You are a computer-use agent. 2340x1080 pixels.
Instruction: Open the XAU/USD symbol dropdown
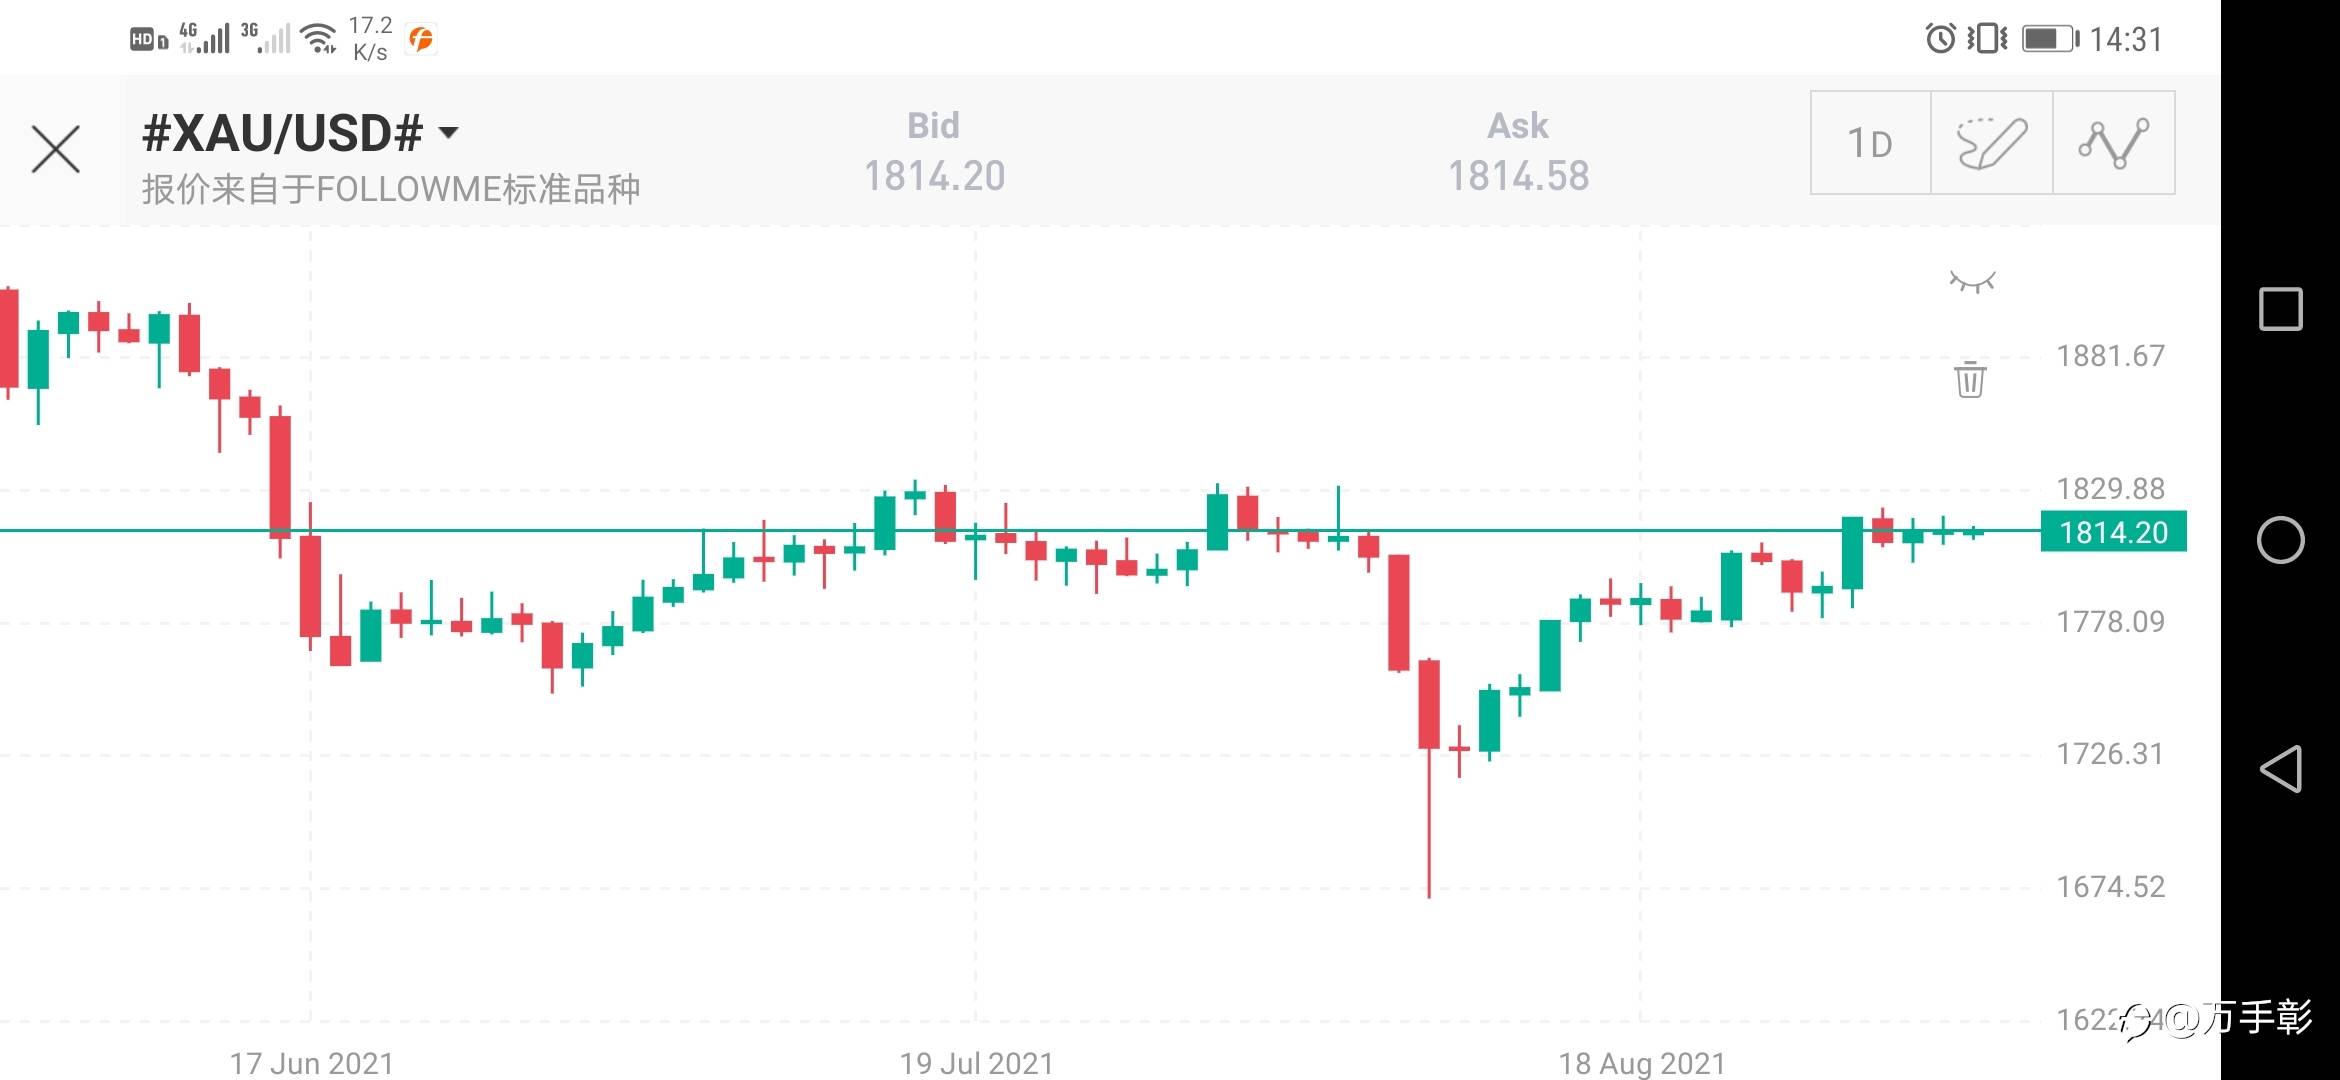click(x=449, y=133)
